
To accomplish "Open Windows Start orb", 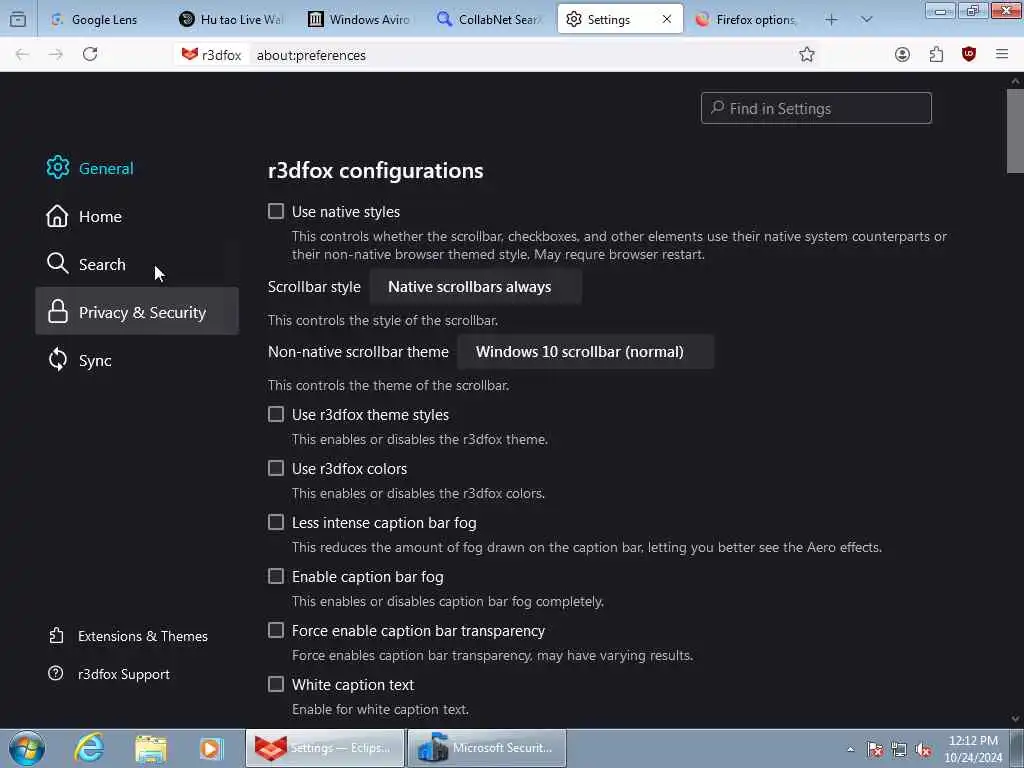I will [27, 748].
